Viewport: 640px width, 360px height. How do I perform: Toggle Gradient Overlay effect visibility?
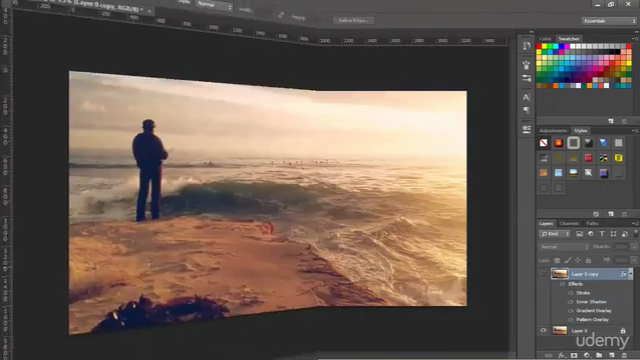point(571,311)
